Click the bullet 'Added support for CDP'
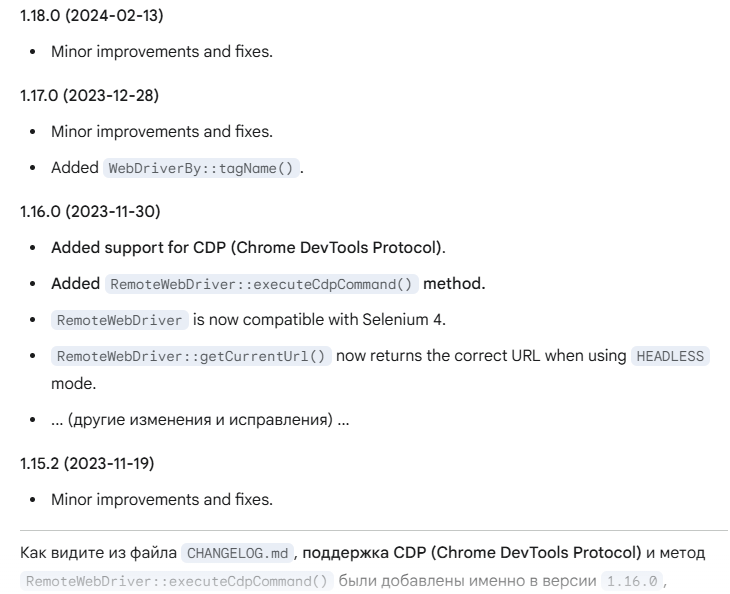 pos(249,248)
